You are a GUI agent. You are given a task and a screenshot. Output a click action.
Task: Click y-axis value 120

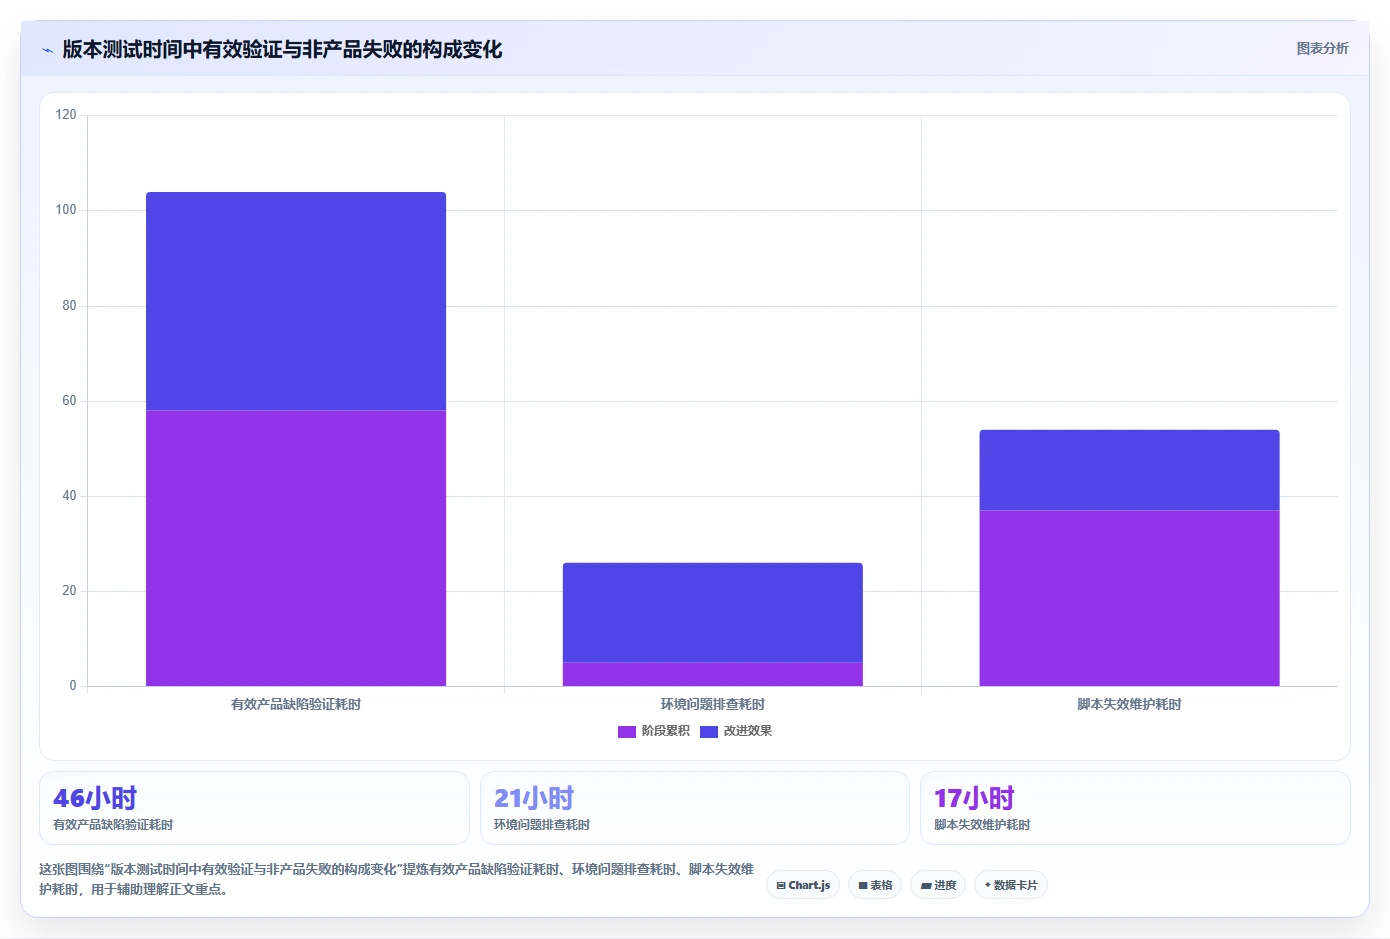66,115
